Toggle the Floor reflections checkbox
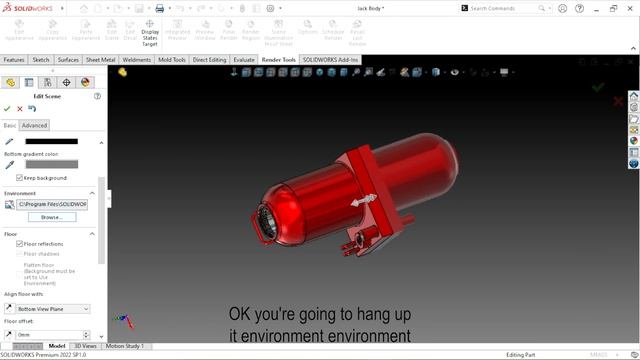Screen dimensions: 640x360 19,244
